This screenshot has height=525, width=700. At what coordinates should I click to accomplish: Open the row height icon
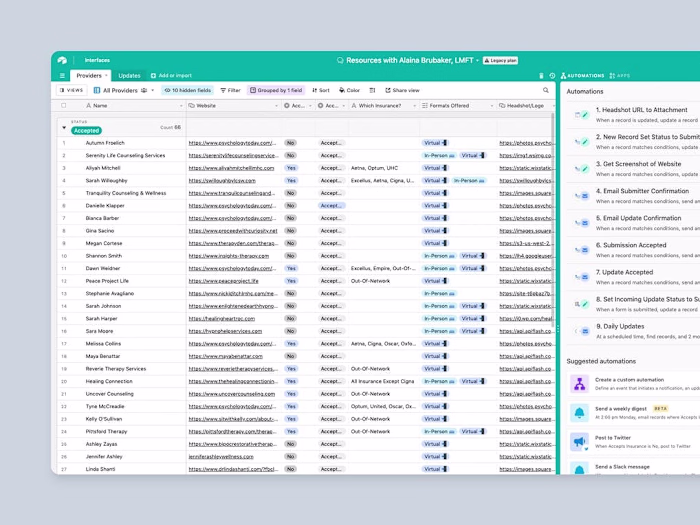click(x=372, y=90)
